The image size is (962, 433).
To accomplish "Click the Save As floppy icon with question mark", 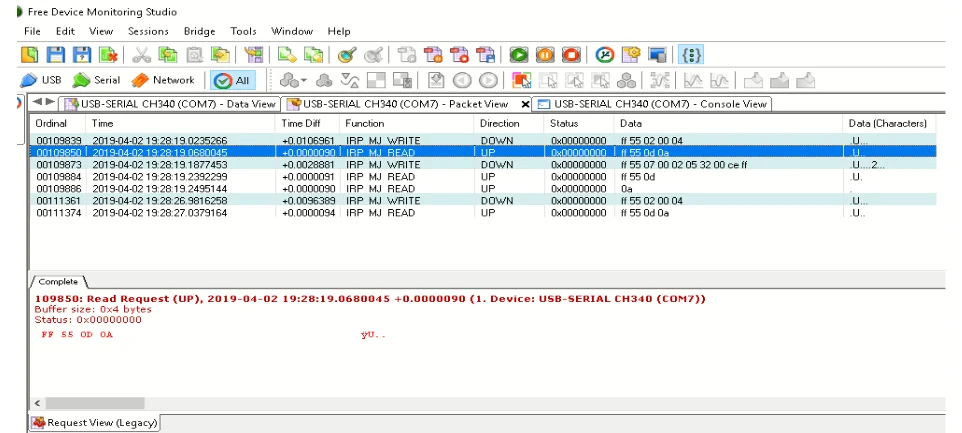I will (82, 55).
